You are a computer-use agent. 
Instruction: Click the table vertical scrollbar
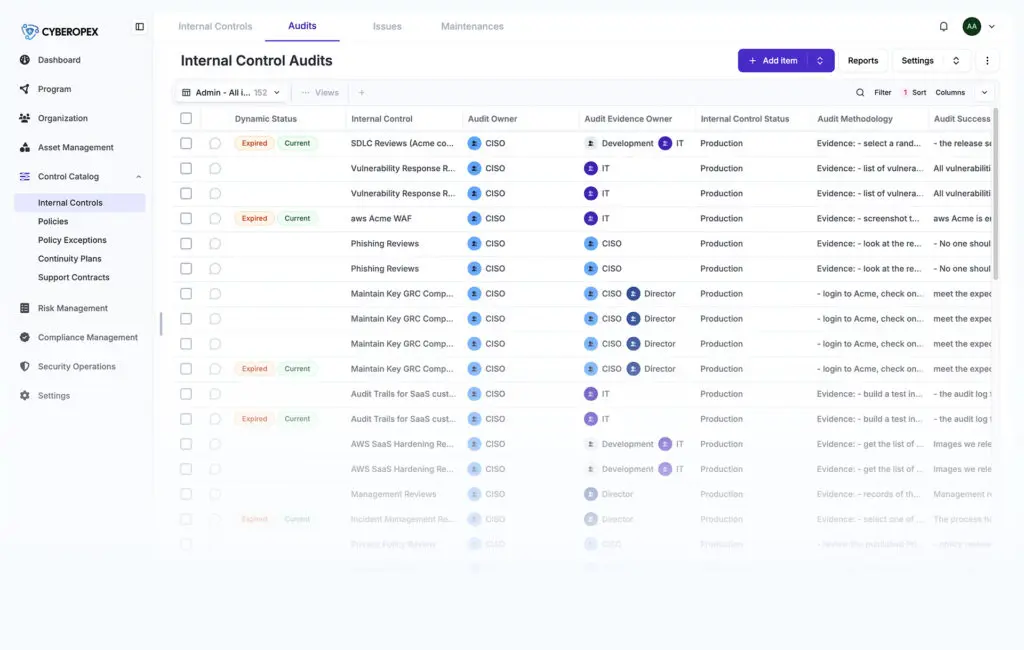[995, 194]
